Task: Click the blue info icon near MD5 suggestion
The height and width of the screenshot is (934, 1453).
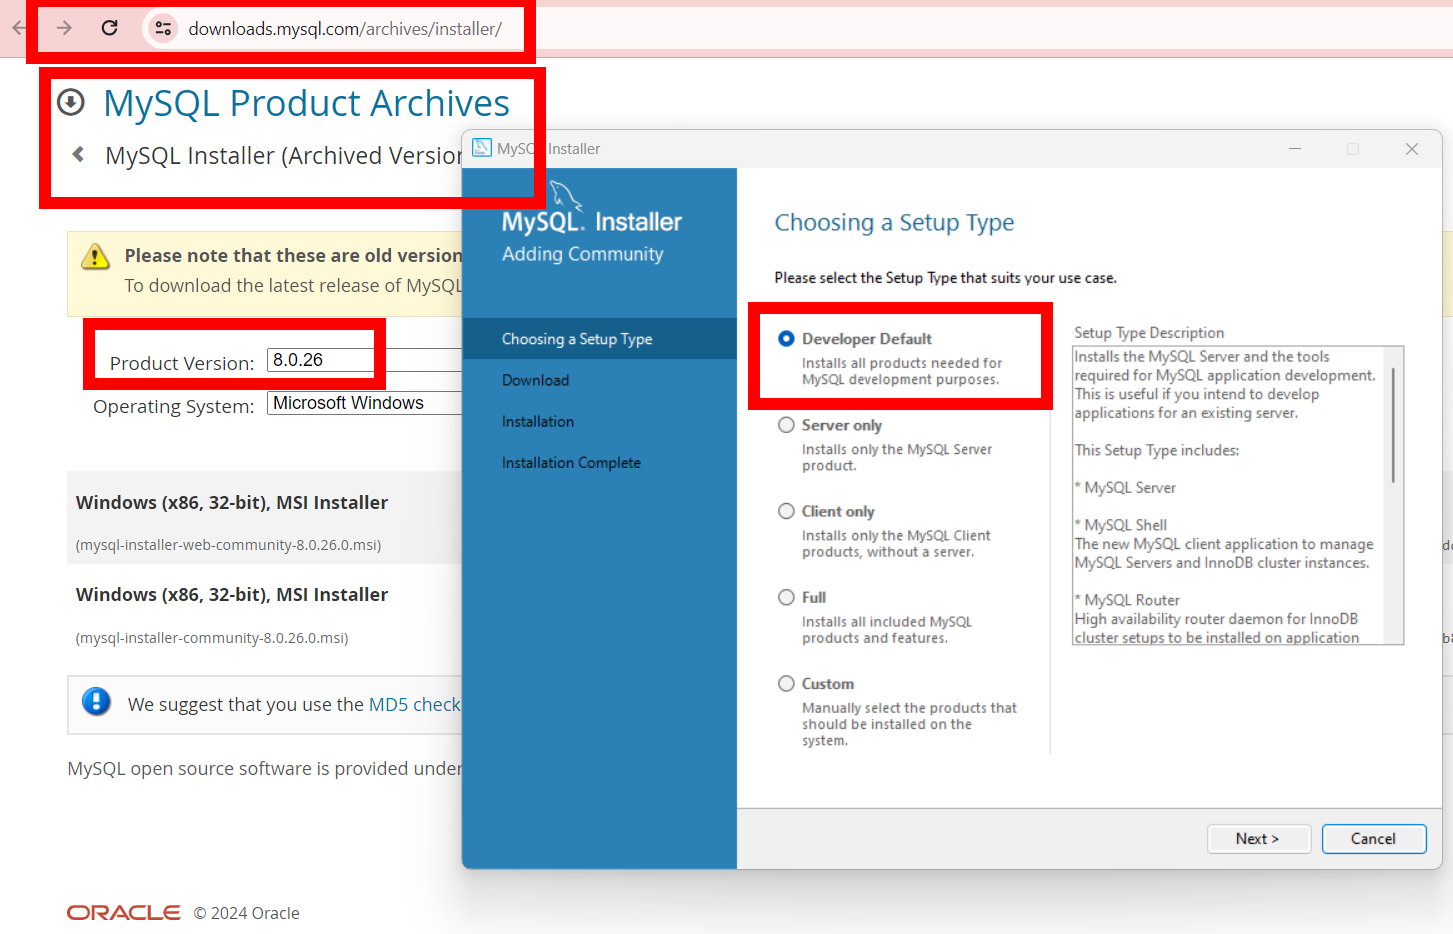Action: (x=96, y=702)
